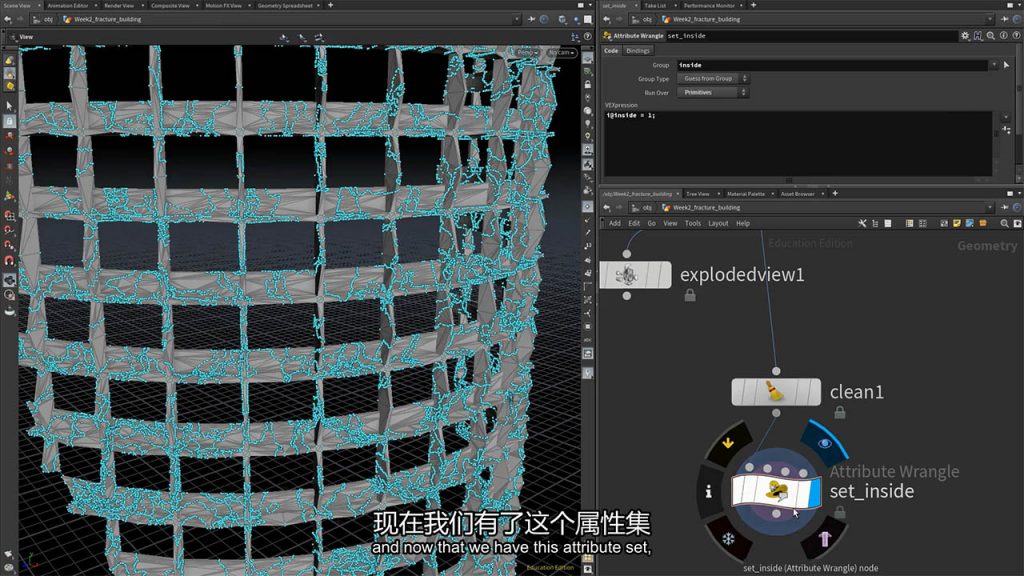Viewport: 1024px width, 576px height.
Task: Expand the scene view path dropdown
Action: click(x=517, y=20)
